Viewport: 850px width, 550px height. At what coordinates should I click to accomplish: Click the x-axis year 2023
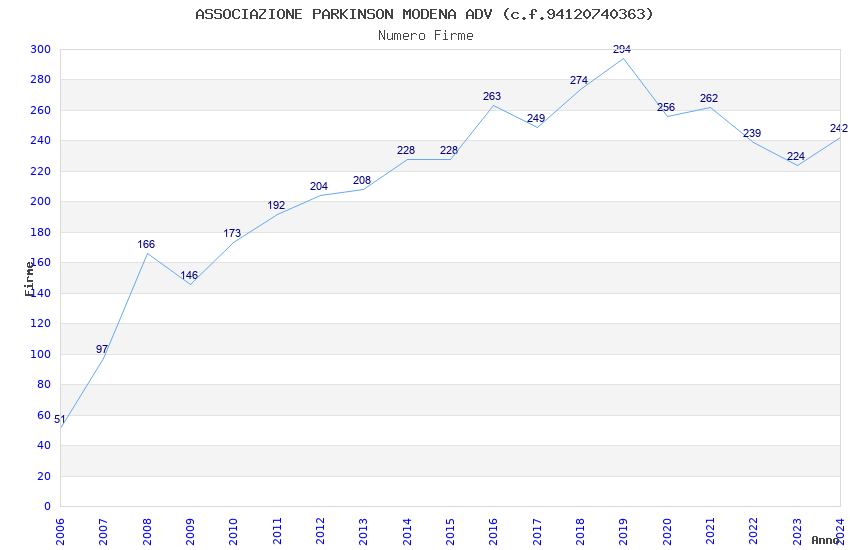click(x=797, y=532)
